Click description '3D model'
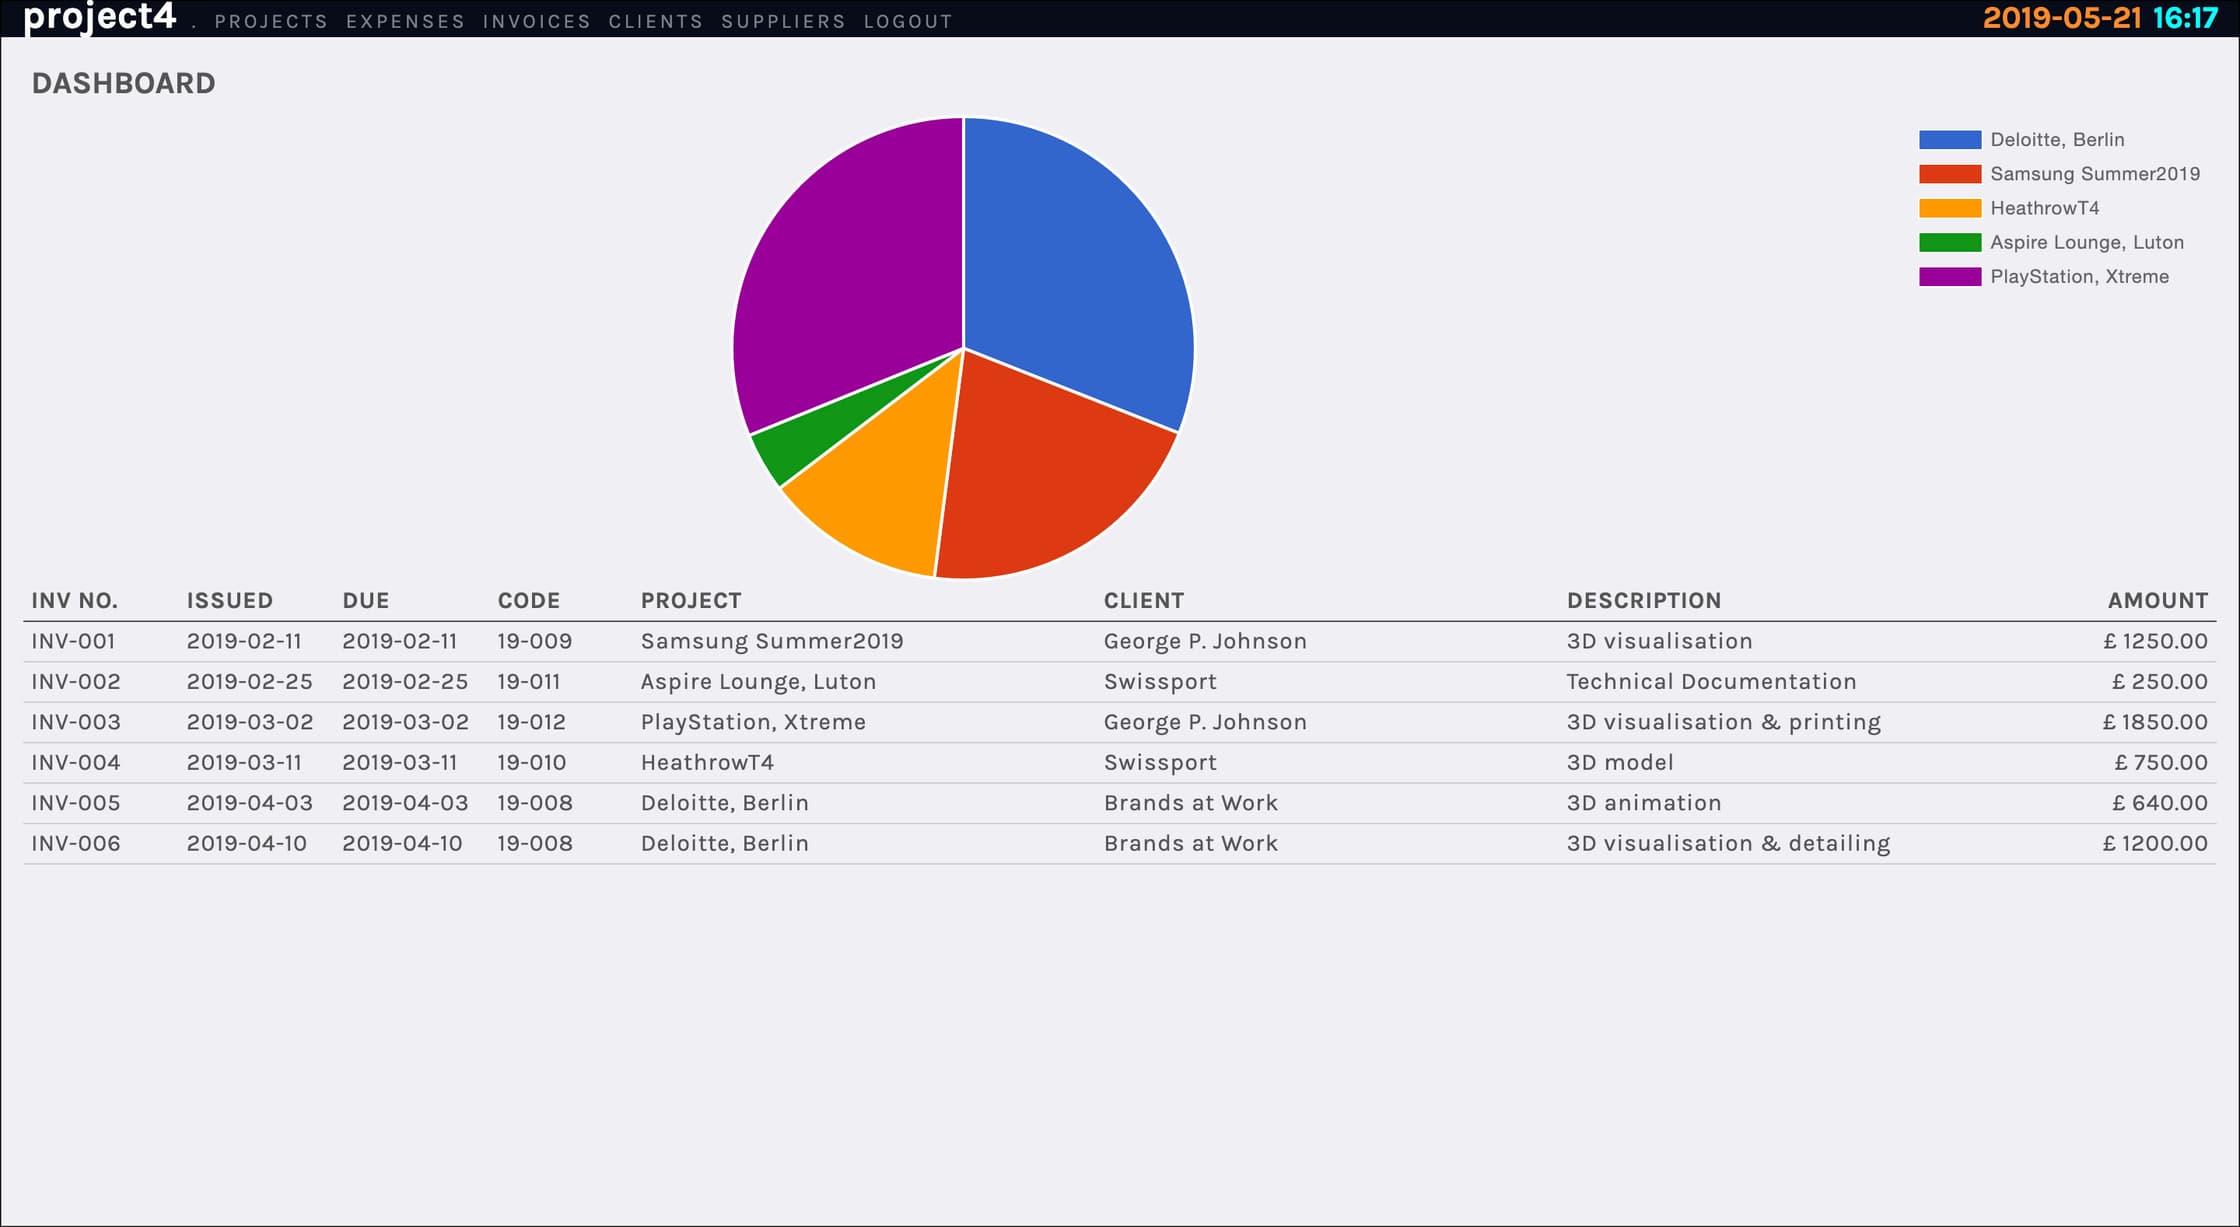The width and height of the screenshot is (2240, 1227). pyautogui.click(x=1620, y=763)
